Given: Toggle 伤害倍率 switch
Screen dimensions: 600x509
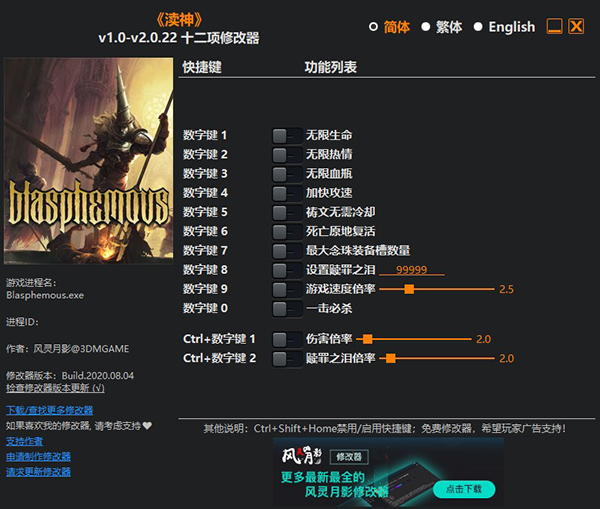Looking at the screenshot, I should (287, 339).
